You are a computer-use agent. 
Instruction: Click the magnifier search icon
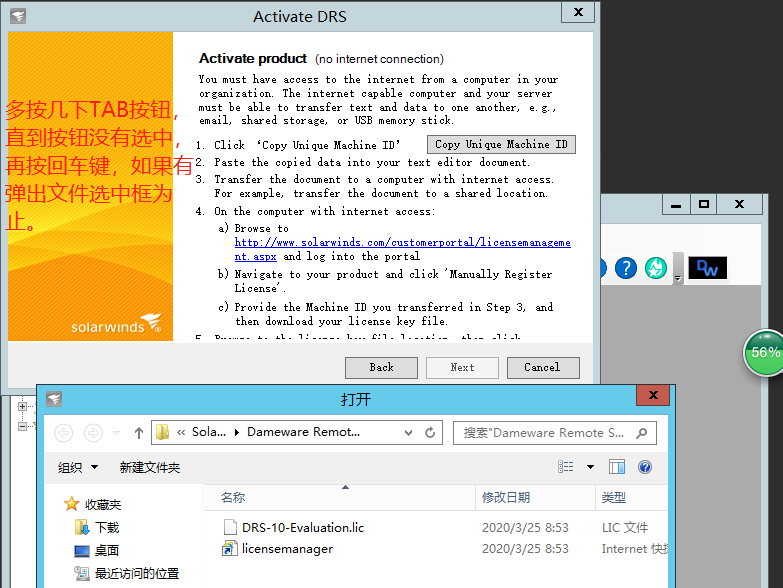[x=642, y=433]
